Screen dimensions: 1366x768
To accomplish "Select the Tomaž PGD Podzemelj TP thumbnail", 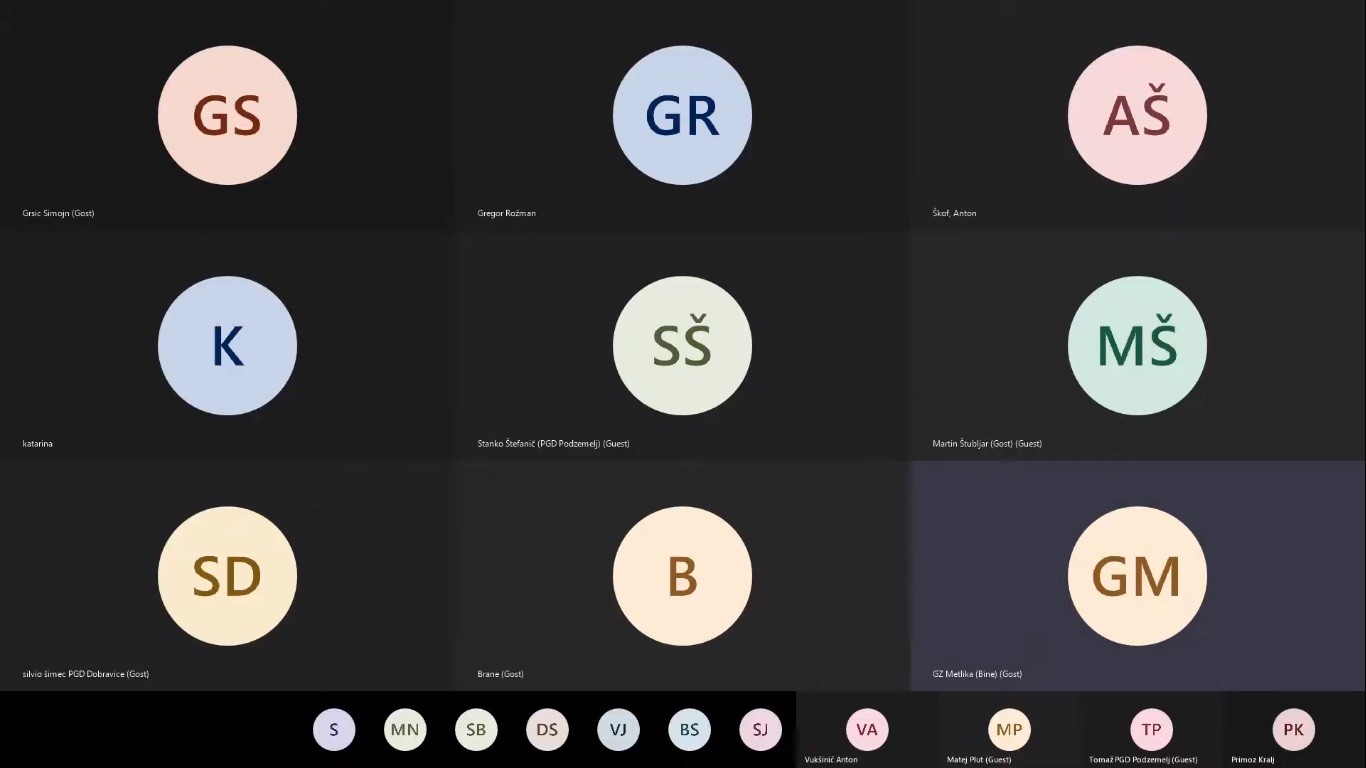I will tap(1151, 730).
